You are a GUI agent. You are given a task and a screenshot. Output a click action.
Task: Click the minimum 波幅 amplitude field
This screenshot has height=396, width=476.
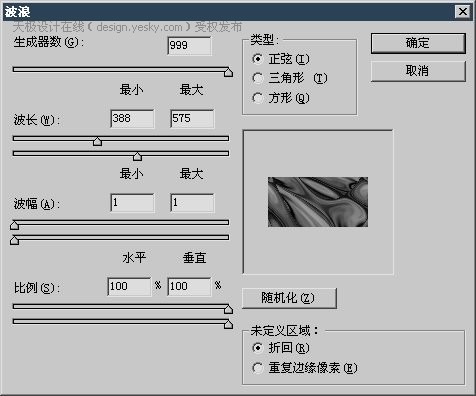tap(132, 203)
